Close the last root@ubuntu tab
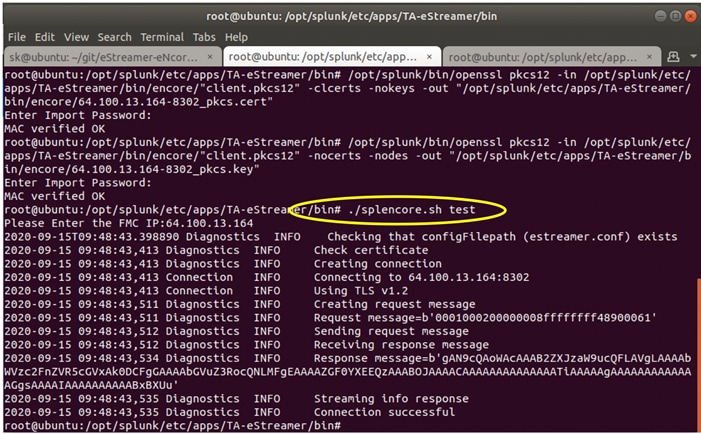The width and height of the screenshot is (701, 434). [x=649, y=57]
